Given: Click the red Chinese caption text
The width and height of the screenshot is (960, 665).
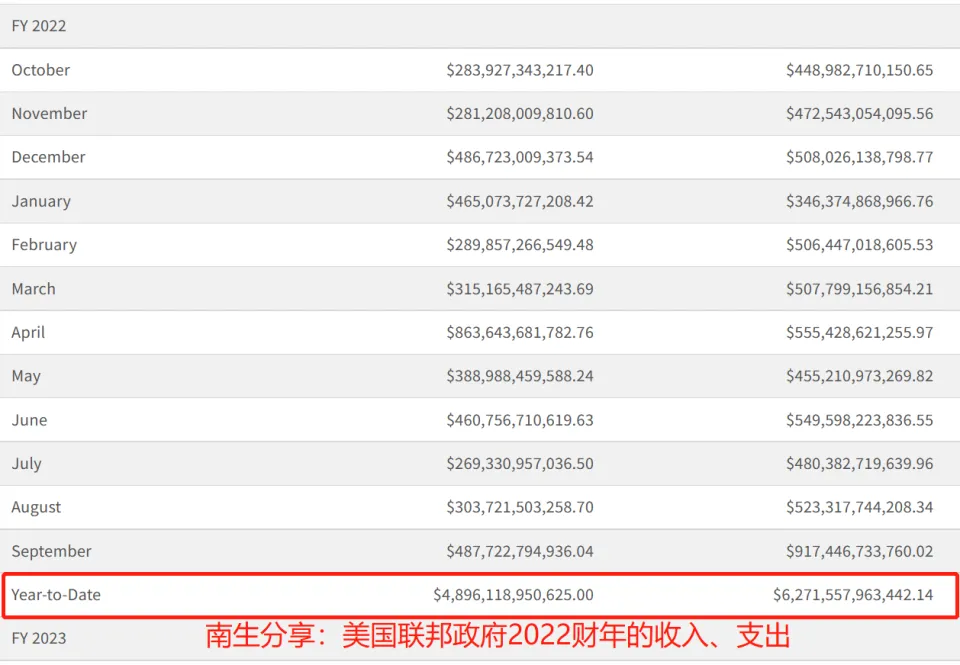Looking at the screenshot, I should tap(499, 636).
